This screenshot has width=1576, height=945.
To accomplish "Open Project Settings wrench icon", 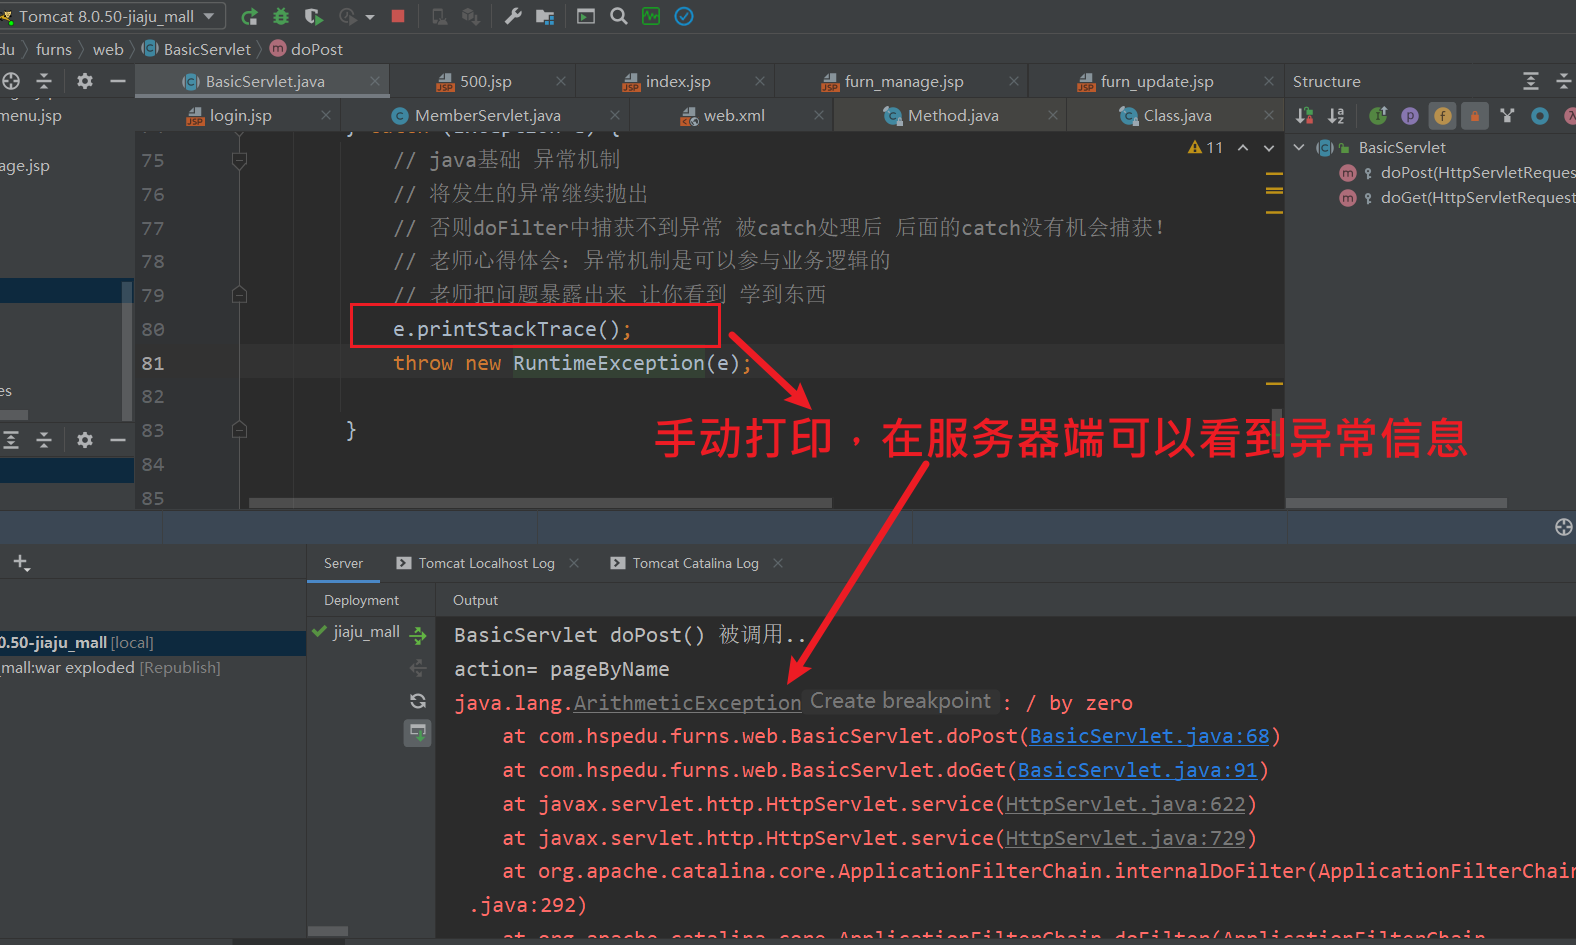I will tap(513, 16).
